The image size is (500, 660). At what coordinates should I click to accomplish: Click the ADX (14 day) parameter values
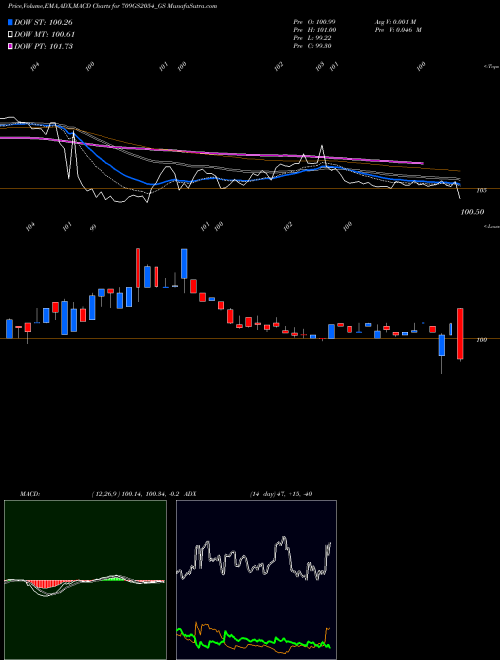click(x=281, y=494)
